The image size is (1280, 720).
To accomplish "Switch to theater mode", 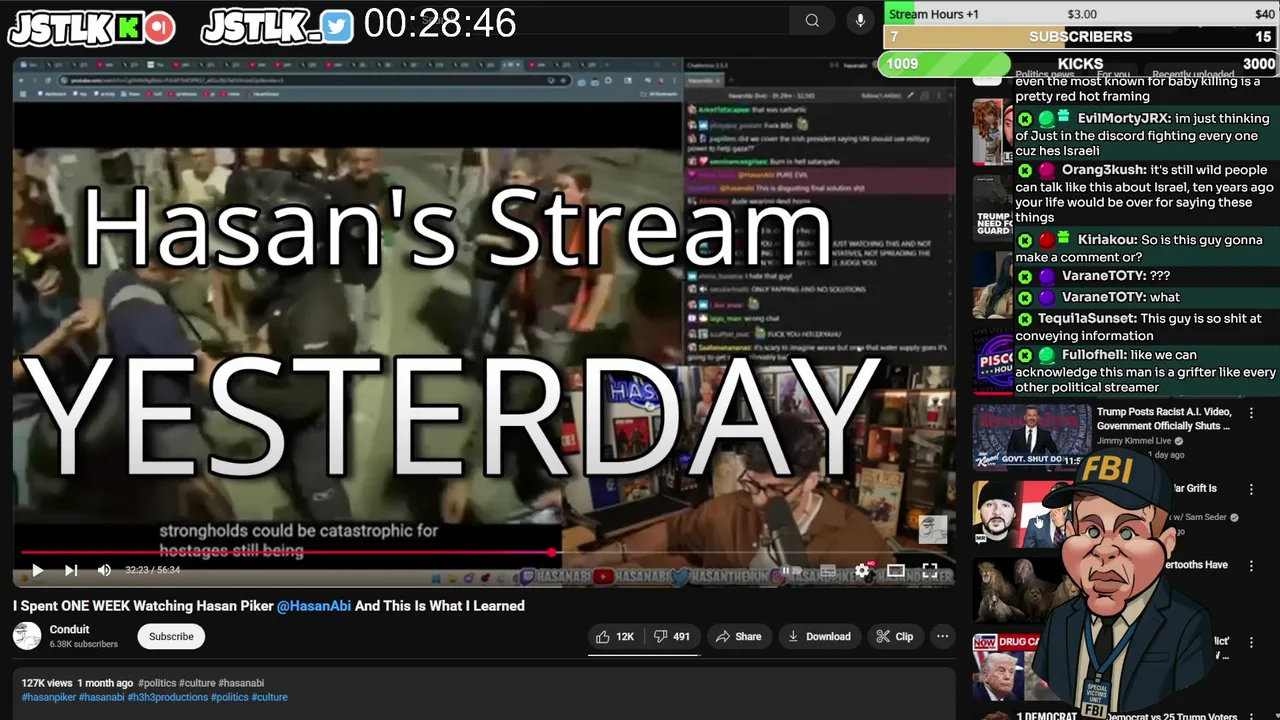I will pos(896,571).
